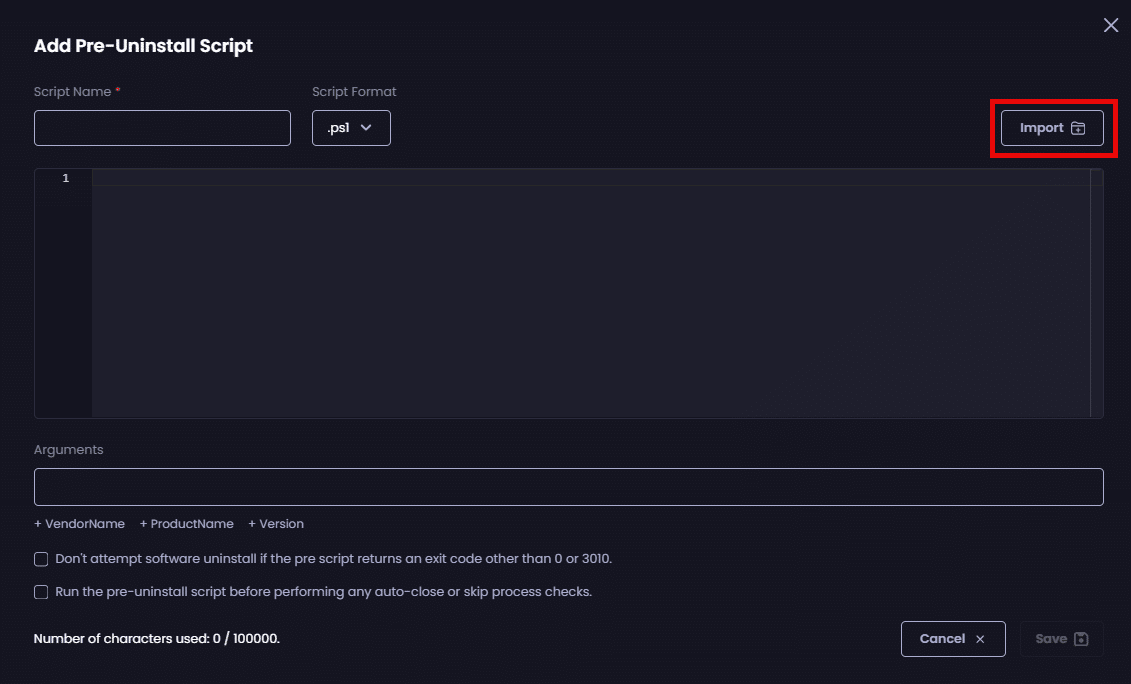Check run pre-uninstall script before auto-close option
The width and height of the screenshot is (1131, 684).
click(x=41, y=592)
